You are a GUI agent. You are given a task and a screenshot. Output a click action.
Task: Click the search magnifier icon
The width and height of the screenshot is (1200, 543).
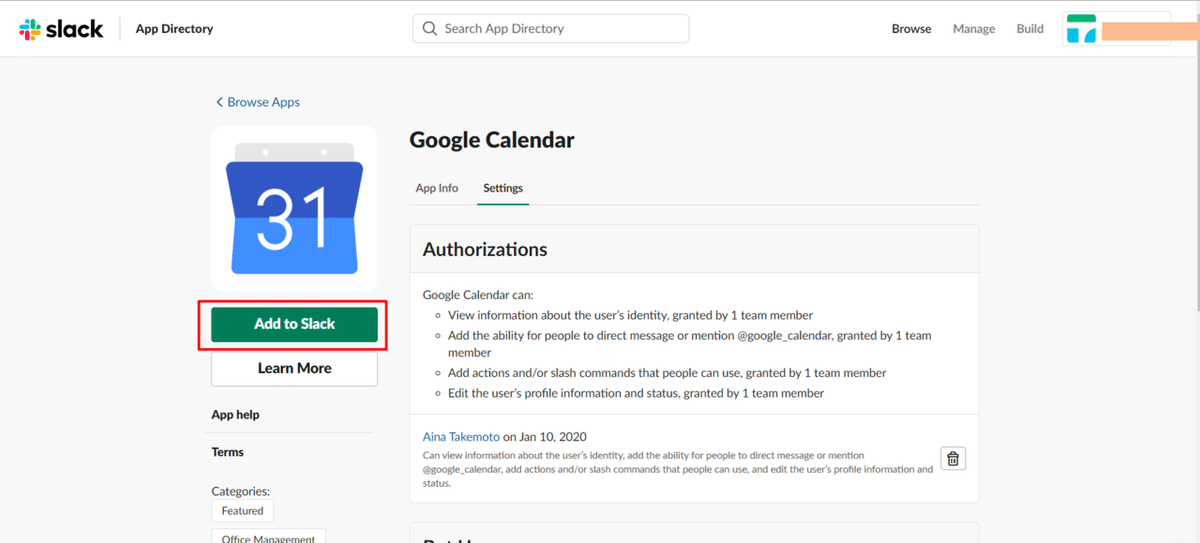tap(430, 29)
